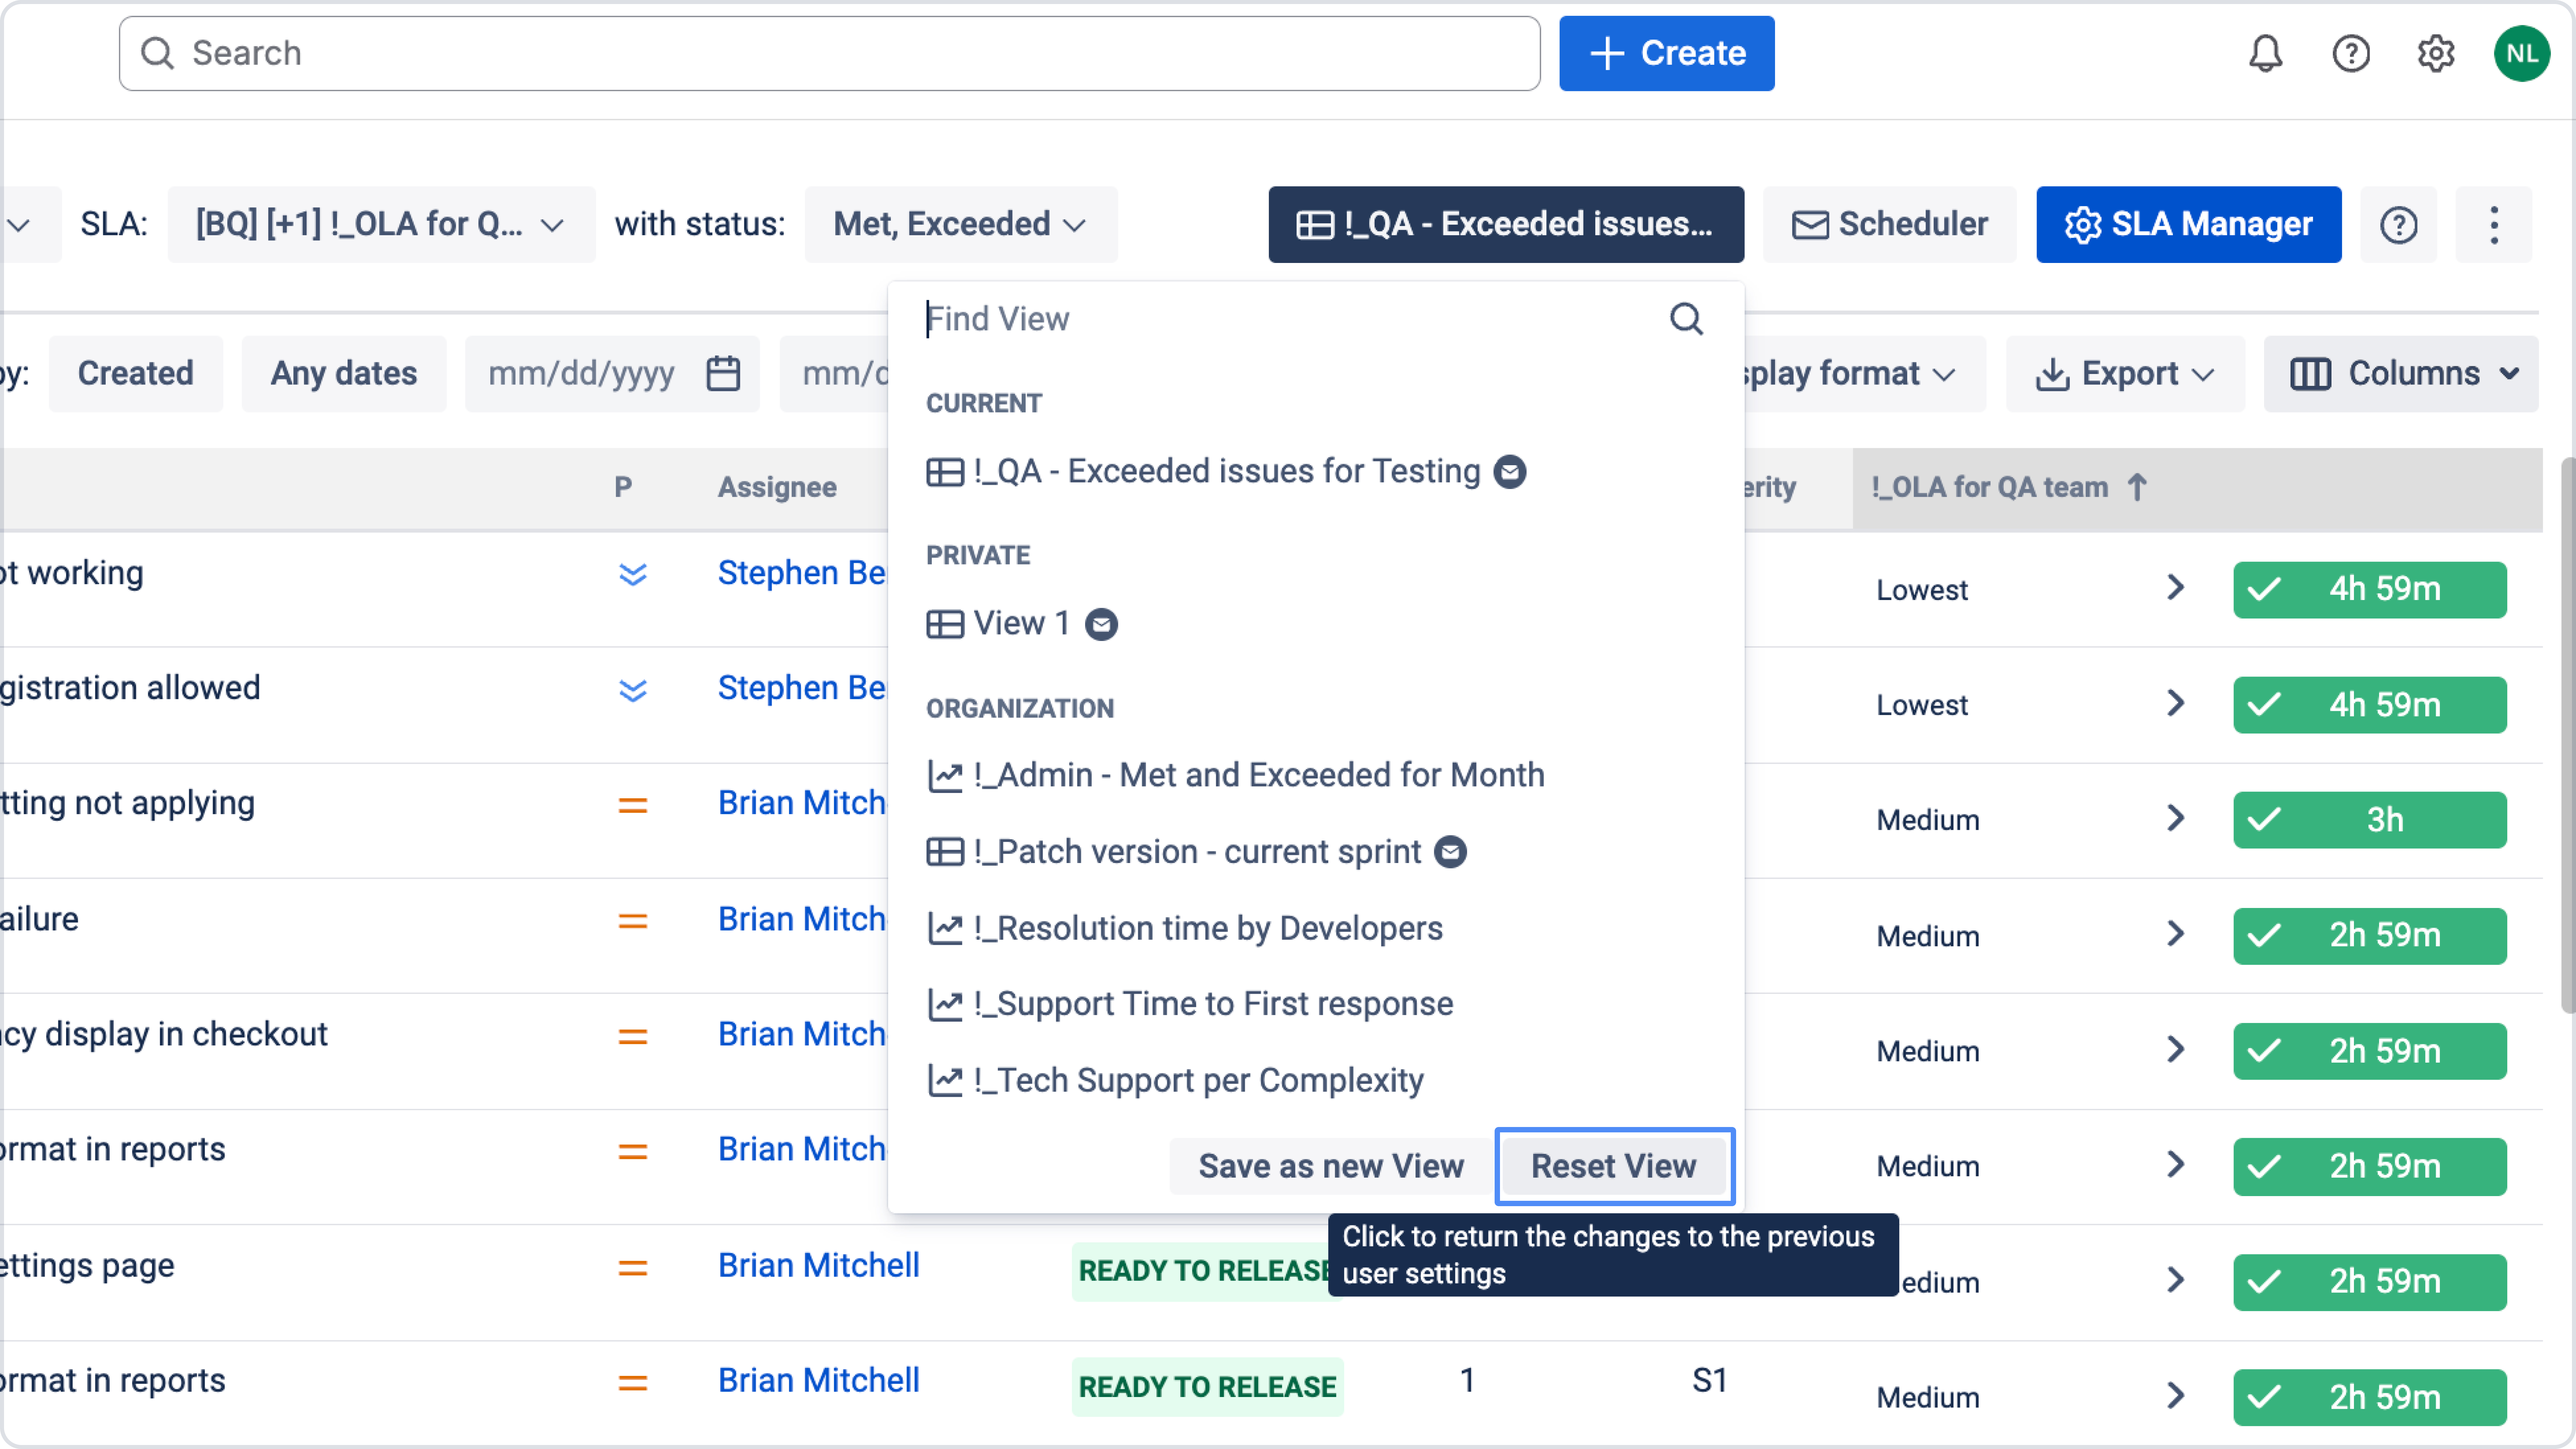Click the first mm/dd/yyyy date field
The image size is (2576, 1449).
[612, 374]
